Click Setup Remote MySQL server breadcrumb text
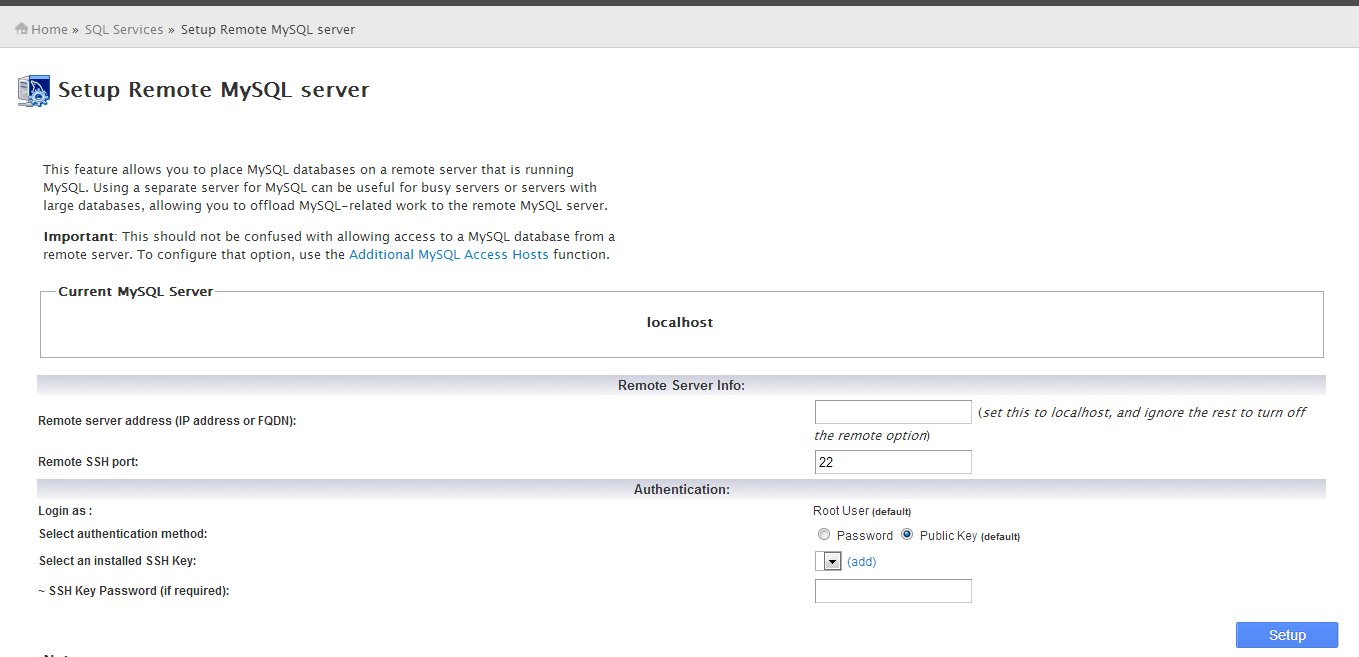1359x657 pixels. coord(268,30)
